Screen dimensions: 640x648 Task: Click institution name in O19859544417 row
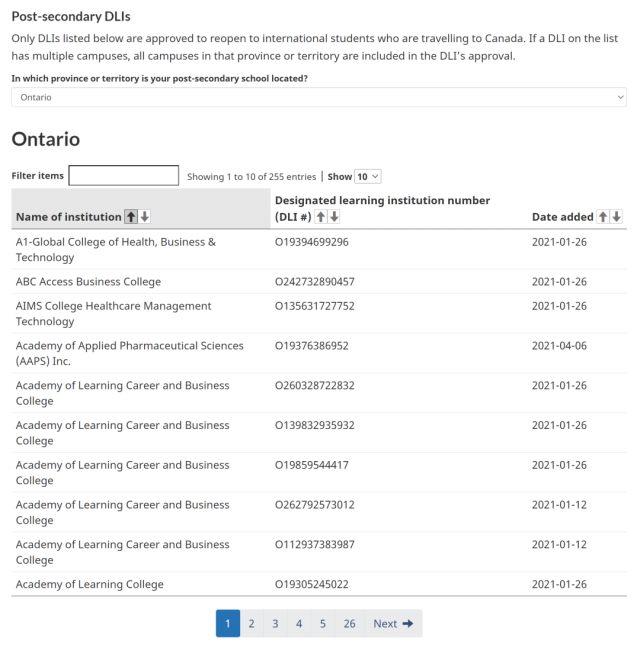(123, 473)
